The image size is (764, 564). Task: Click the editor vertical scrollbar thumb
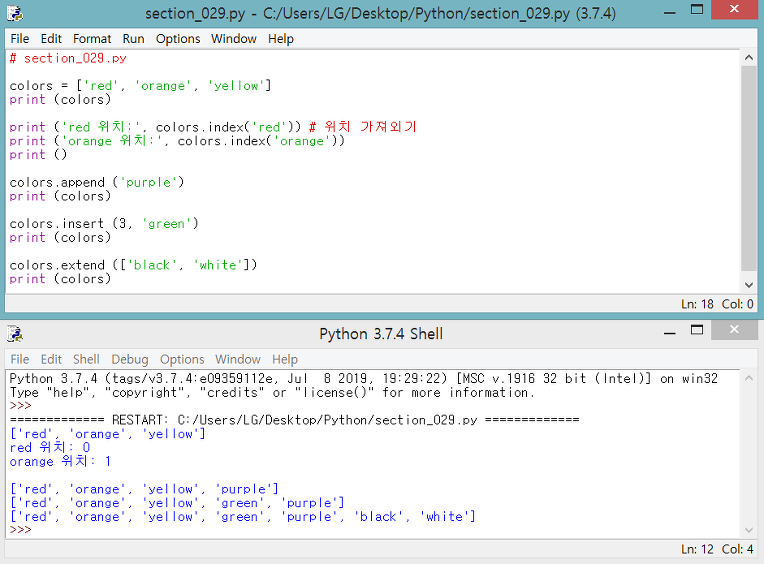pos(748,168)
